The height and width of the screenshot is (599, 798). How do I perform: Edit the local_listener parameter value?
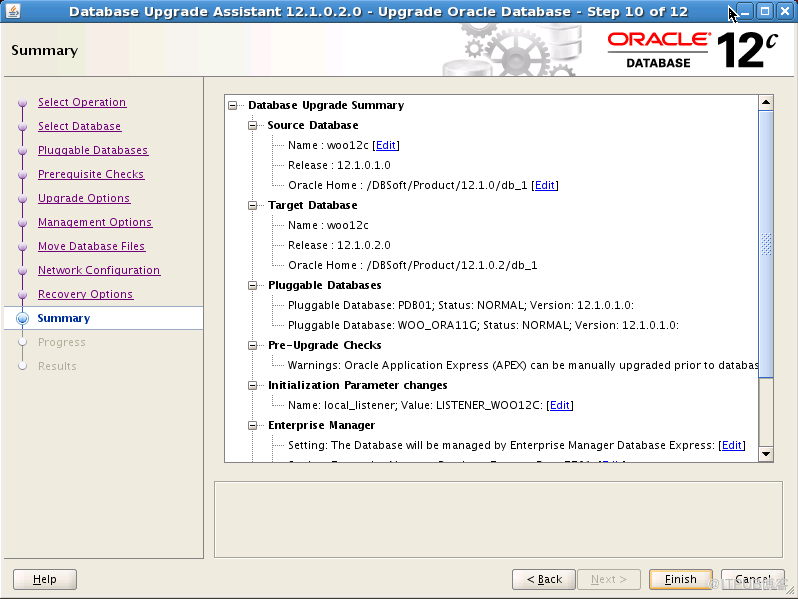pyautogui.click(x=560, y=405)
